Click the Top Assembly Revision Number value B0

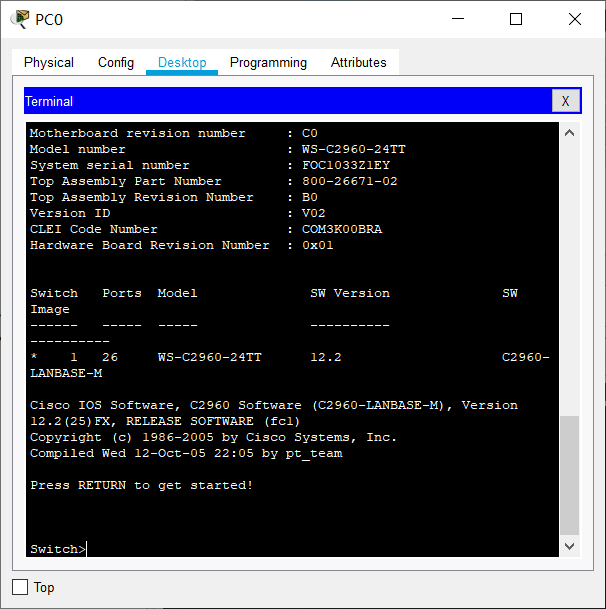[310, 197]
